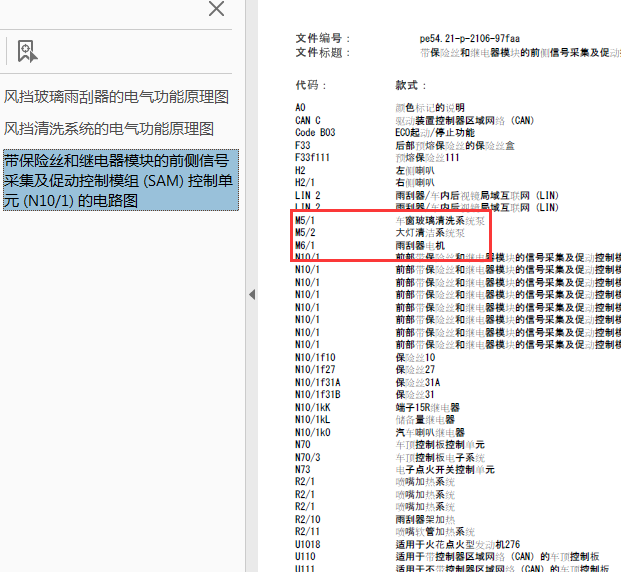Click code N10/1f10
Image resolution: width=621 pixels, height=572 pixels.
(315, 357)
